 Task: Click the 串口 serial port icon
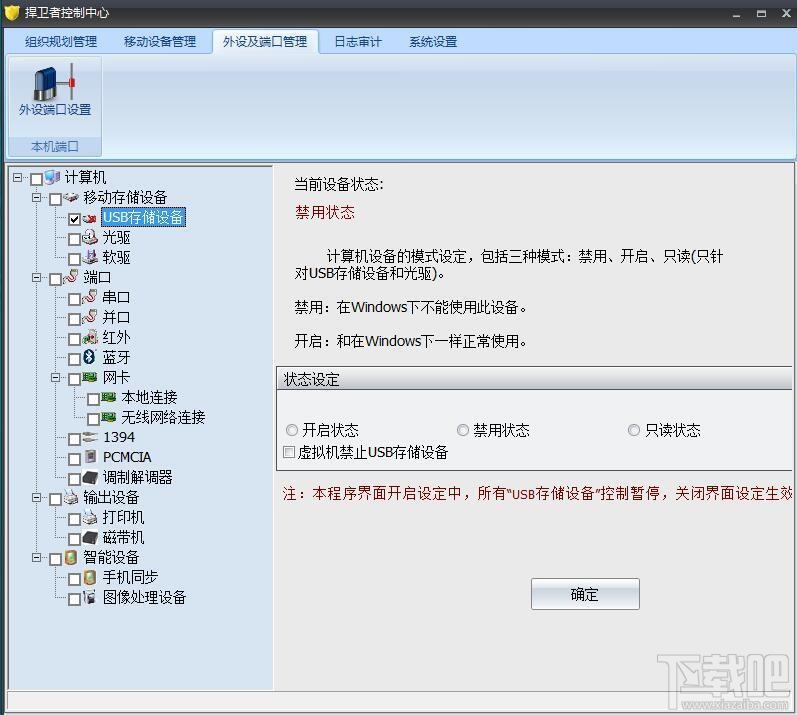[x=90, y=297]
